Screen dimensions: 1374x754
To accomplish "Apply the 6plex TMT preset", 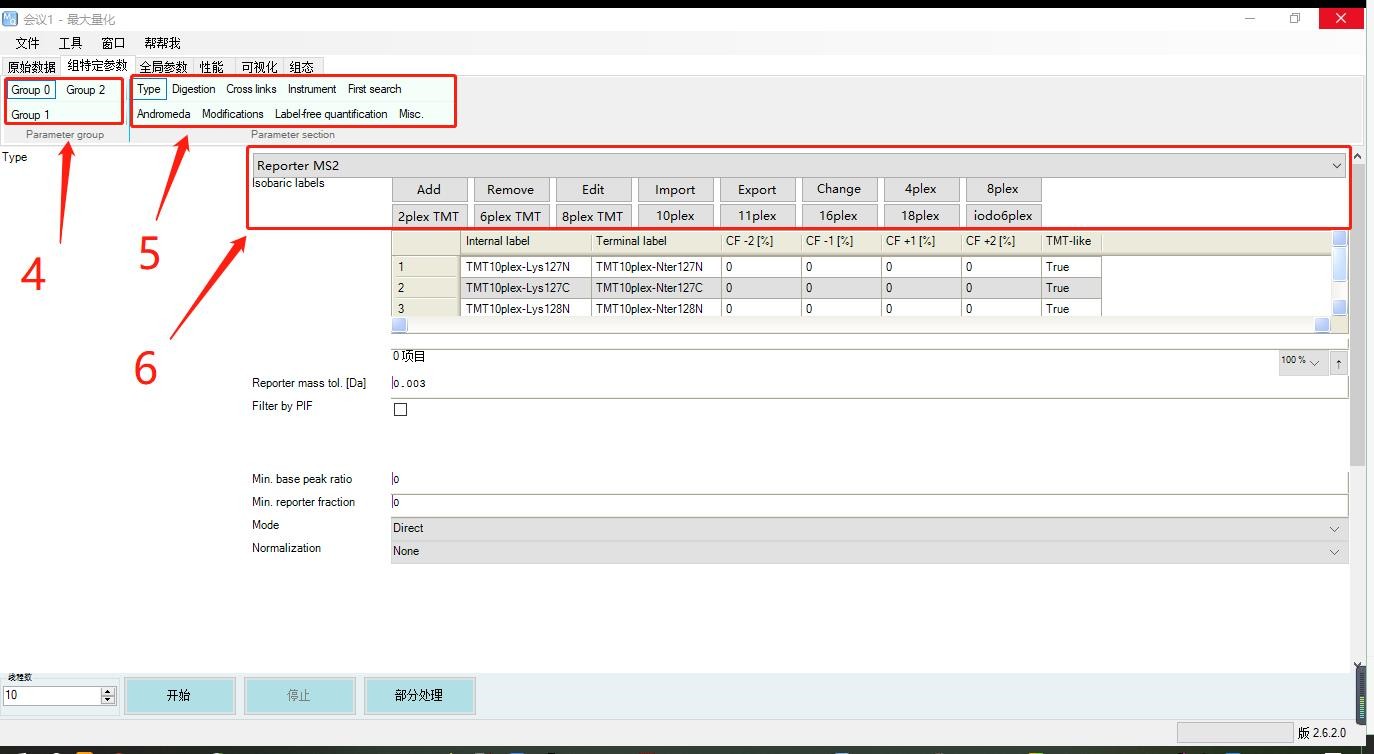I will [510, 215].
